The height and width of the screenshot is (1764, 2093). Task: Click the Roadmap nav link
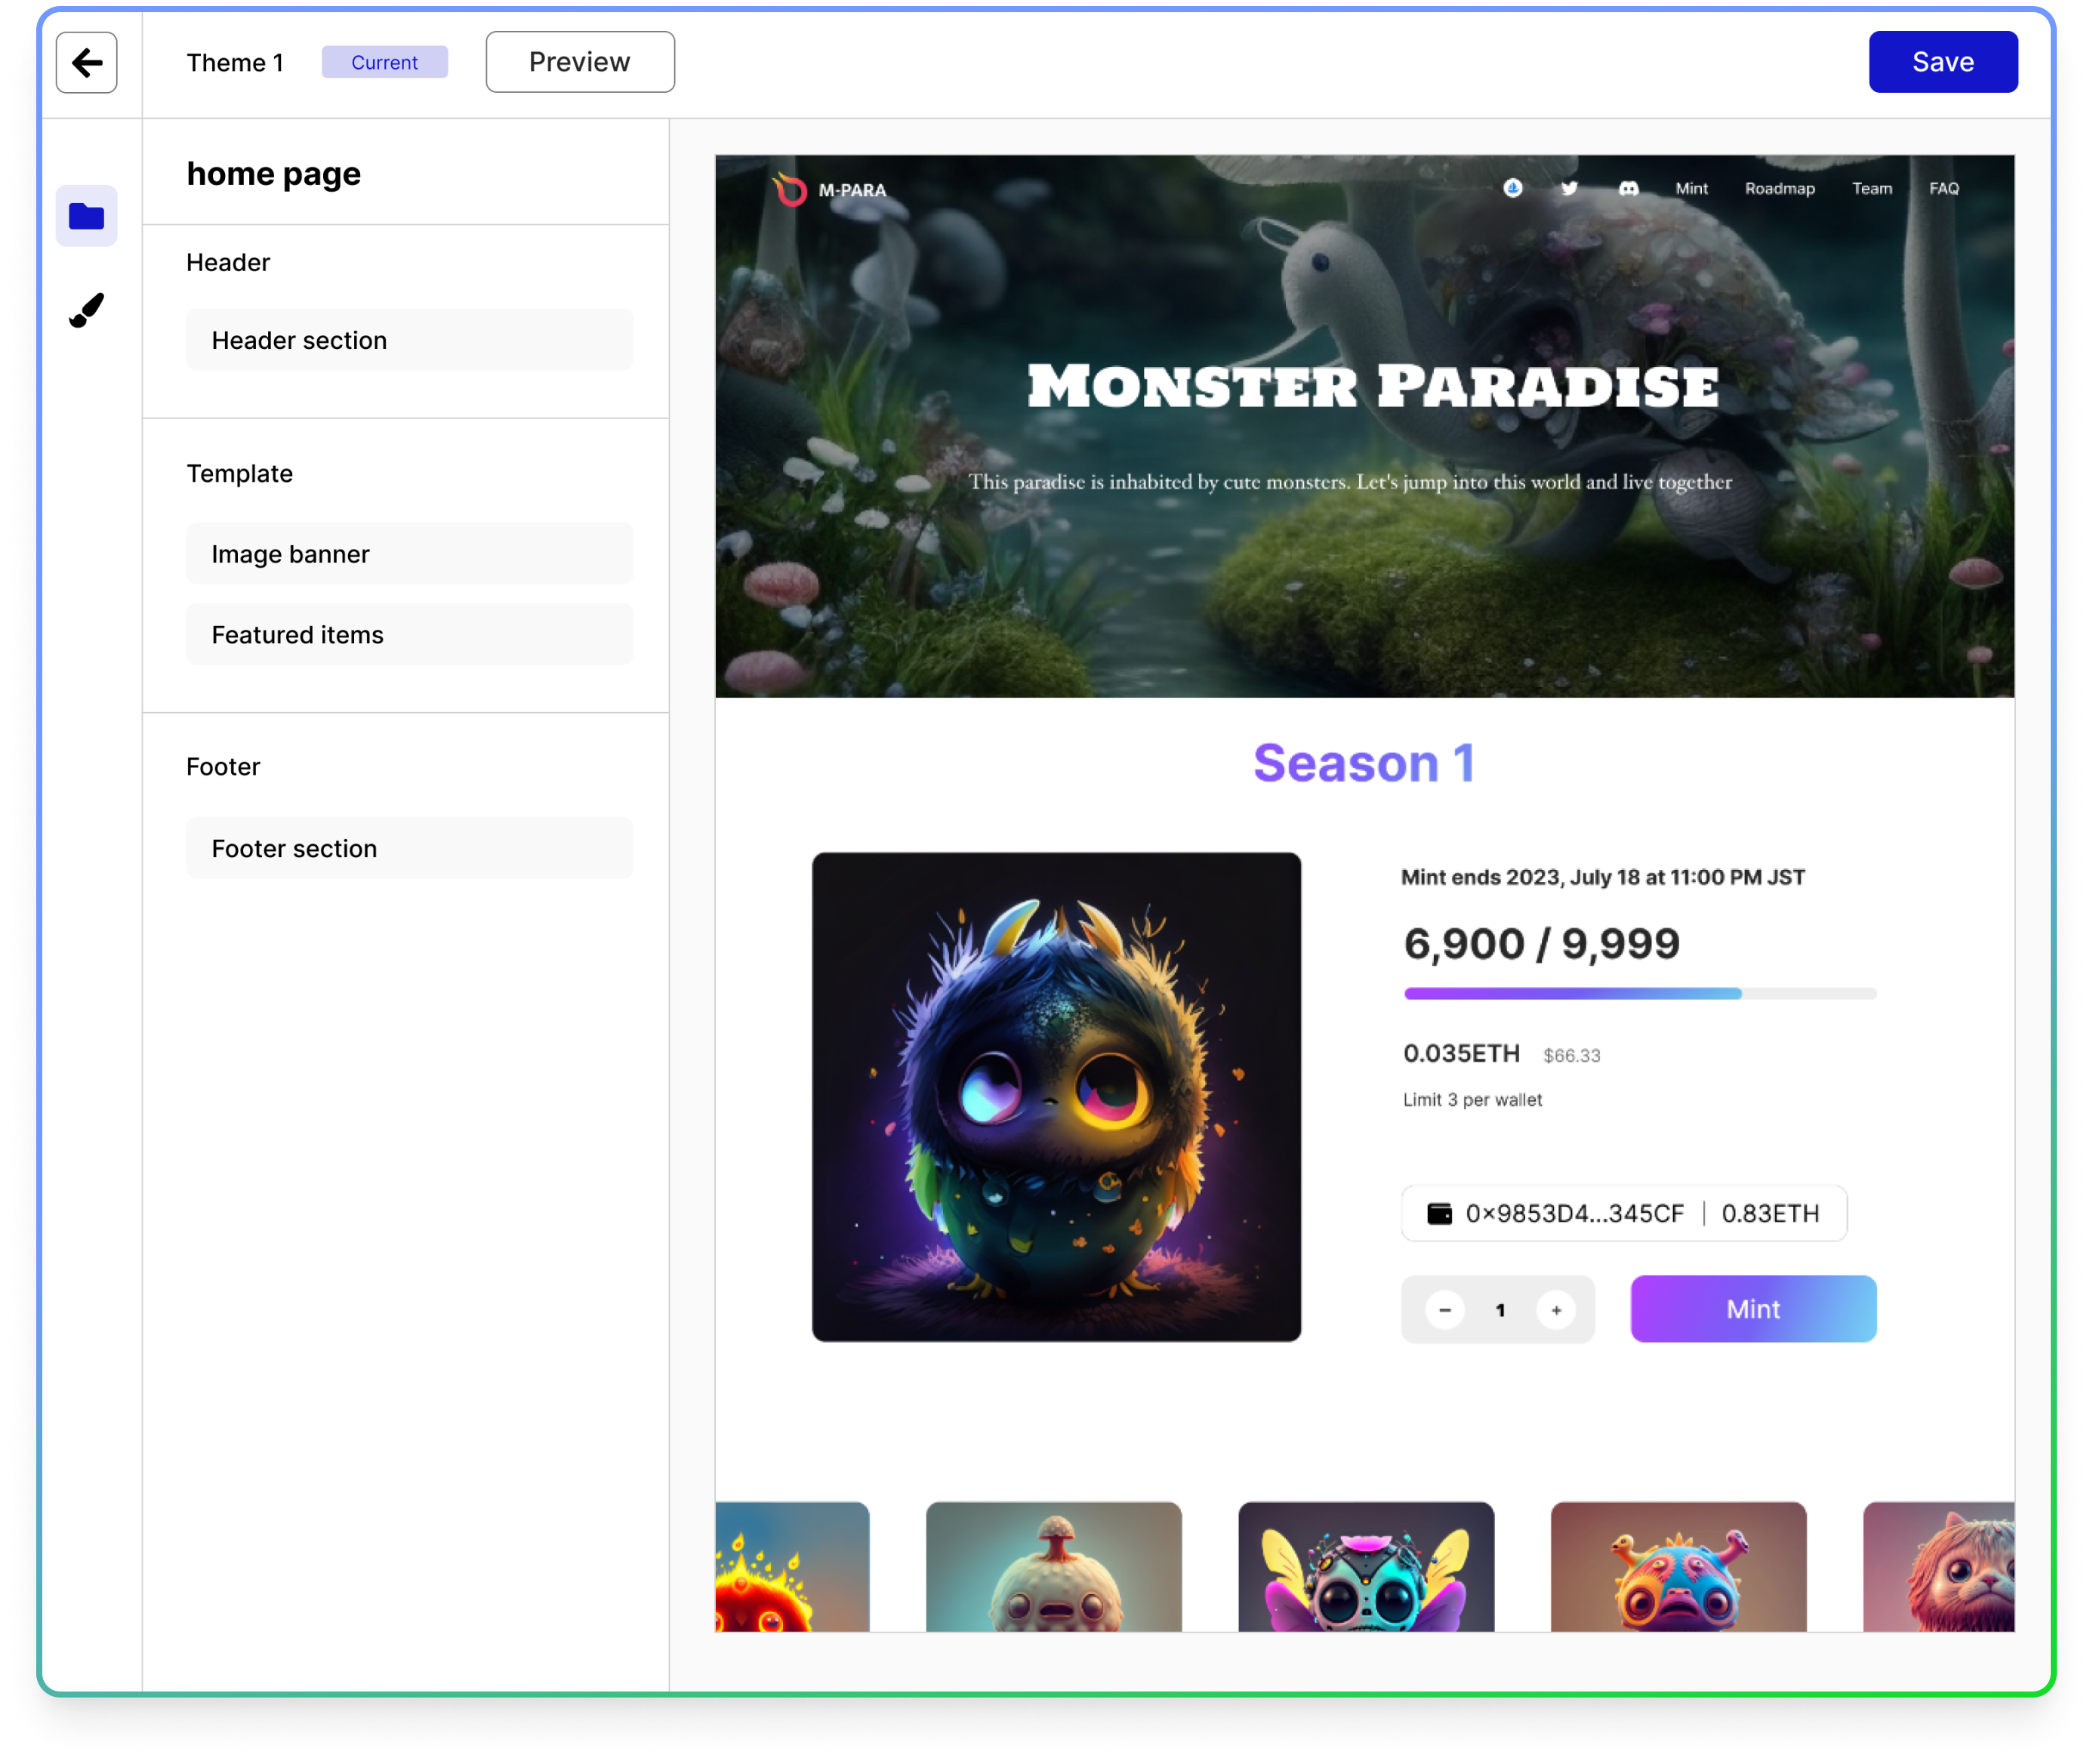pos(1779,188)
